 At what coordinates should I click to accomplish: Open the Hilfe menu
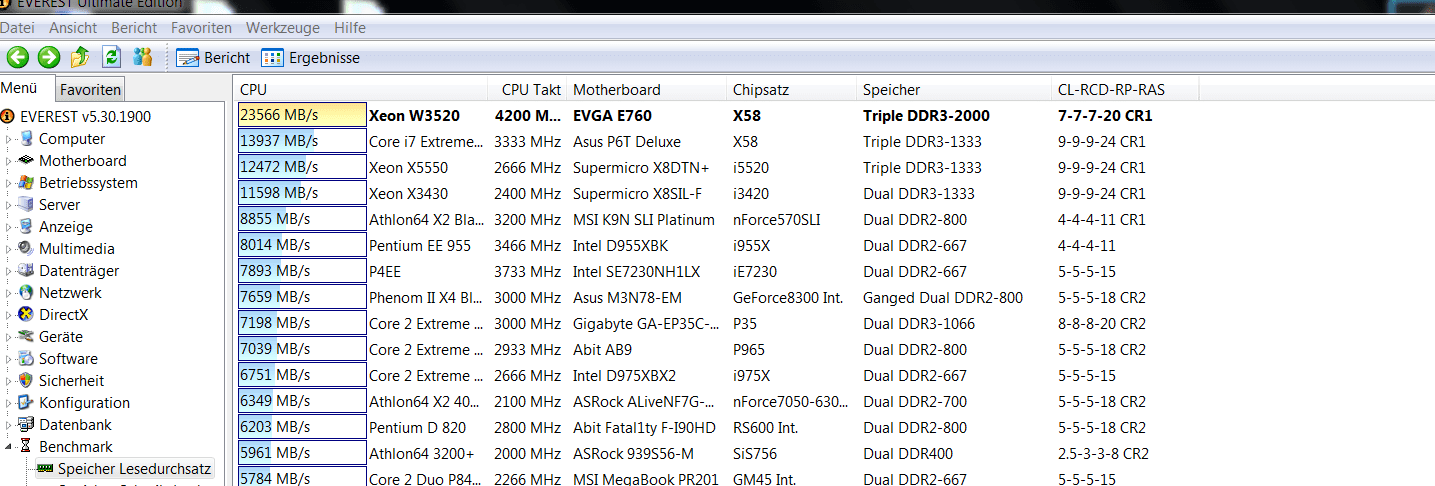click(350, 28)
